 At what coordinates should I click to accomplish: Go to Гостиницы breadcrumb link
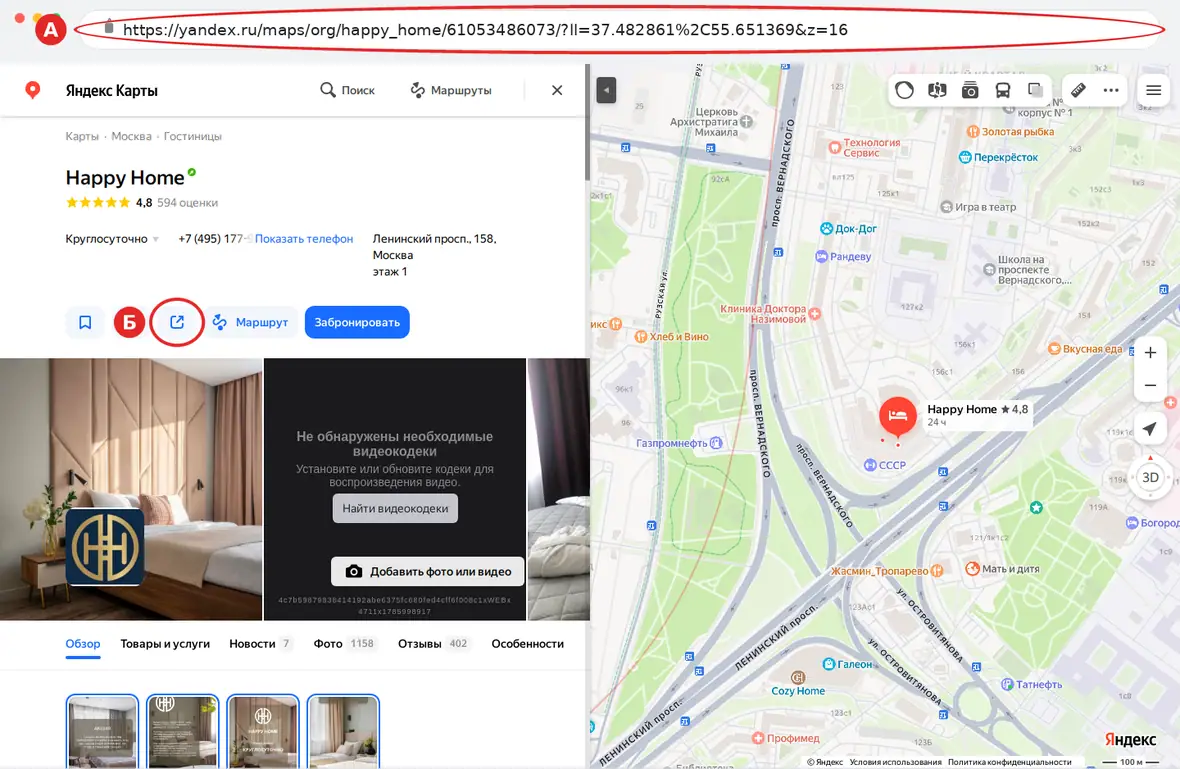193,136
